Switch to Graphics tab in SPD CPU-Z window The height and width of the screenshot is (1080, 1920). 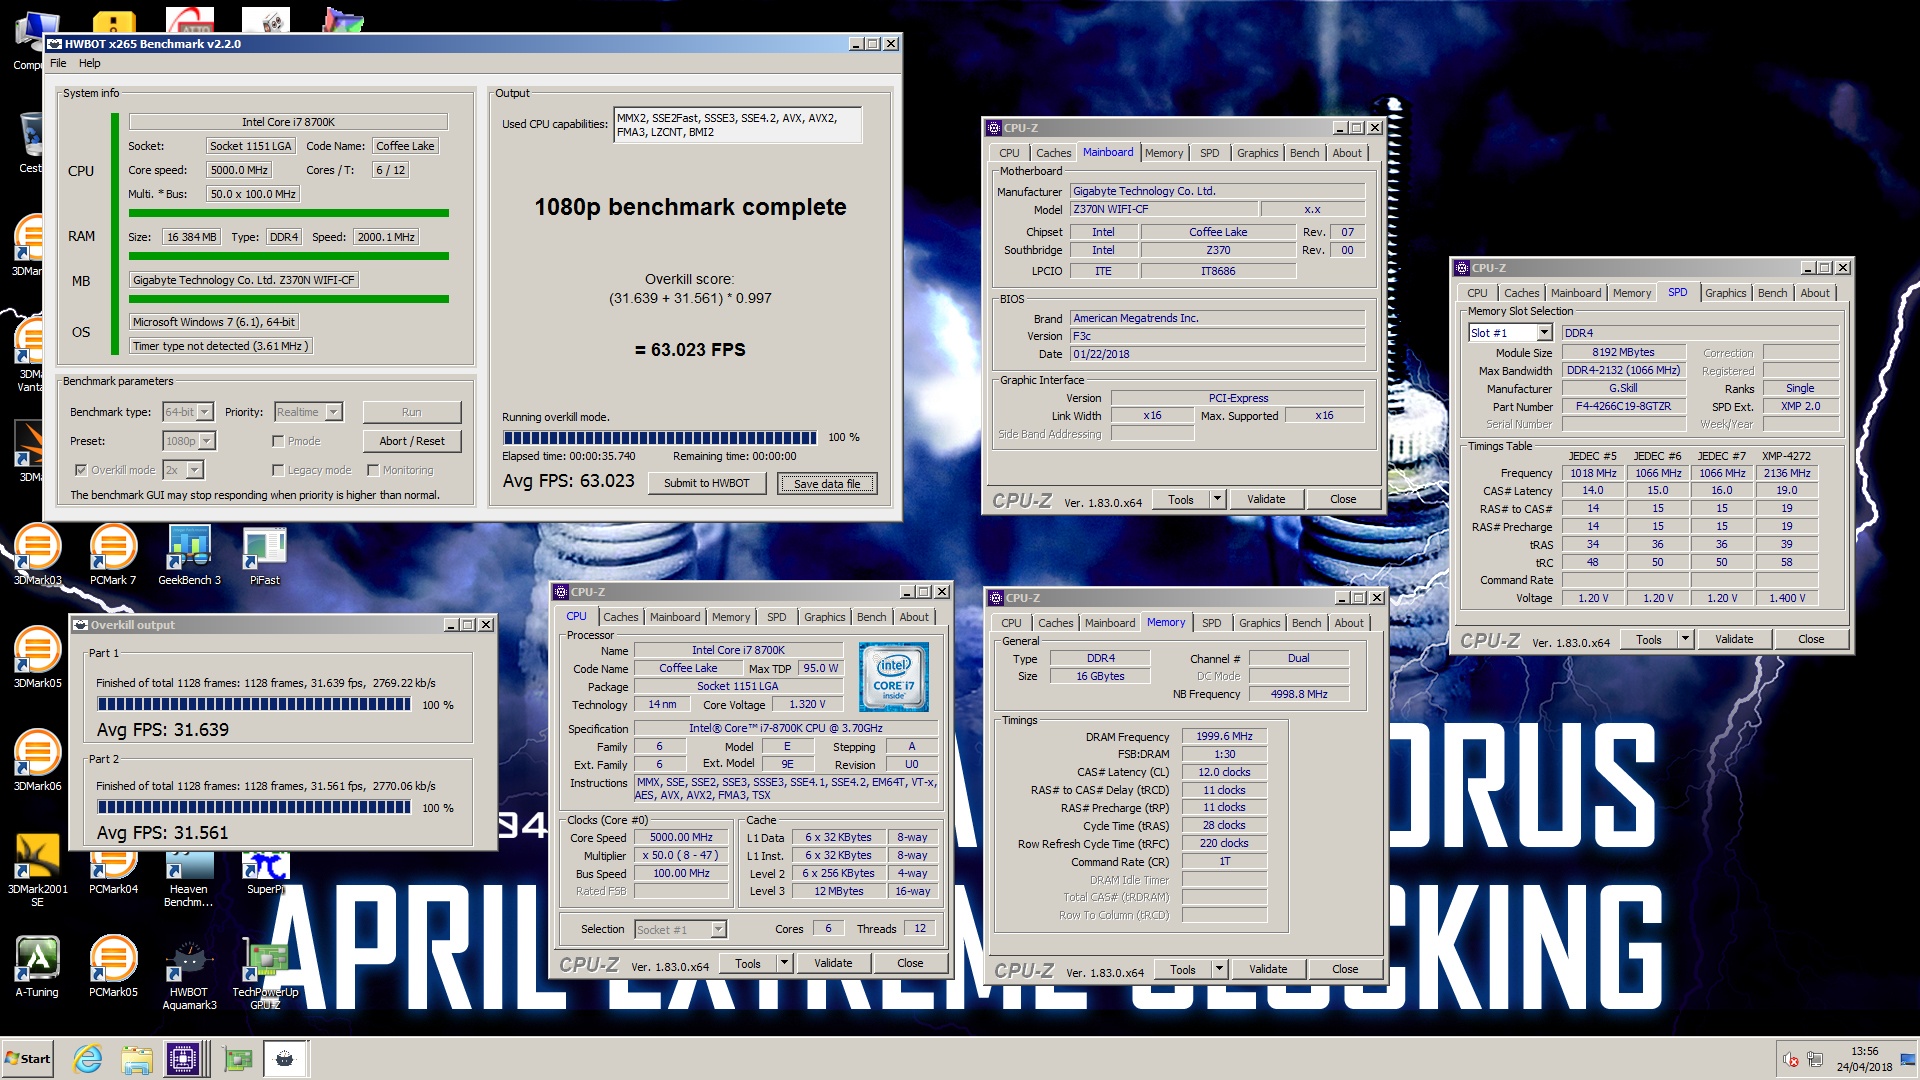point(1725,293)
